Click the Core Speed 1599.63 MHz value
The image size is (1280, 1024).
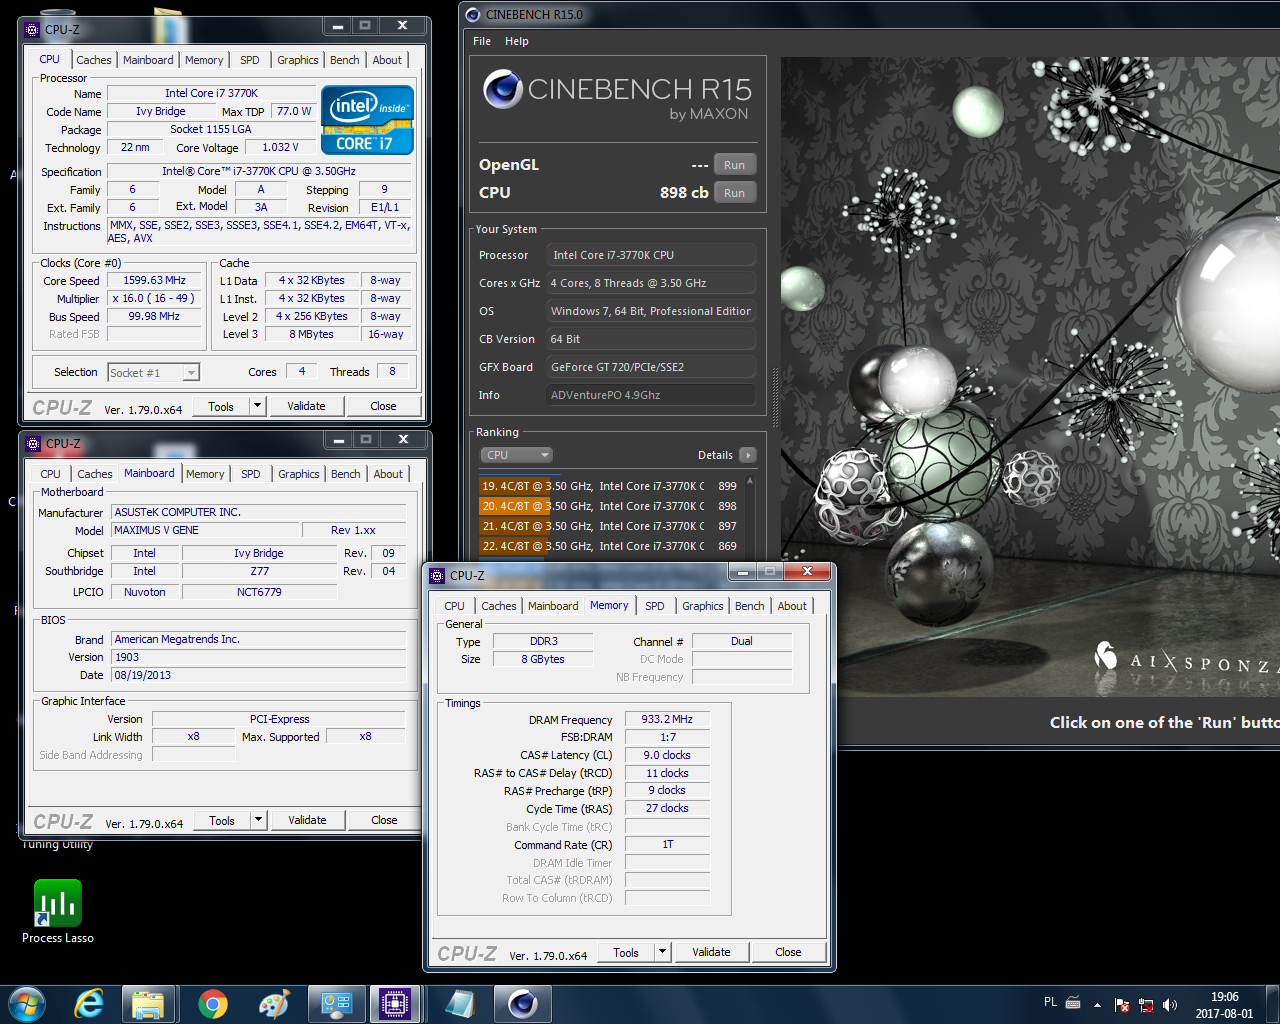154,281
